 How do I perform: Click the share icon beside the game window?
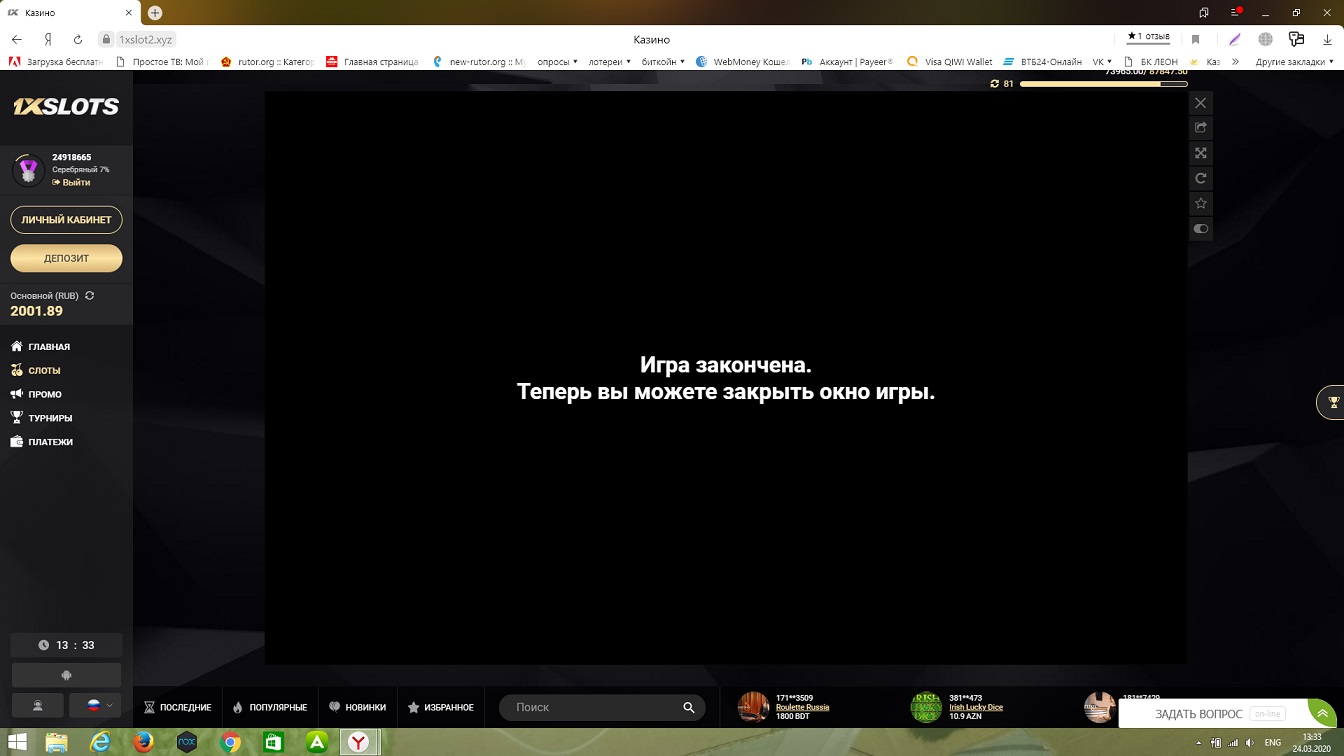(1201, 128)
